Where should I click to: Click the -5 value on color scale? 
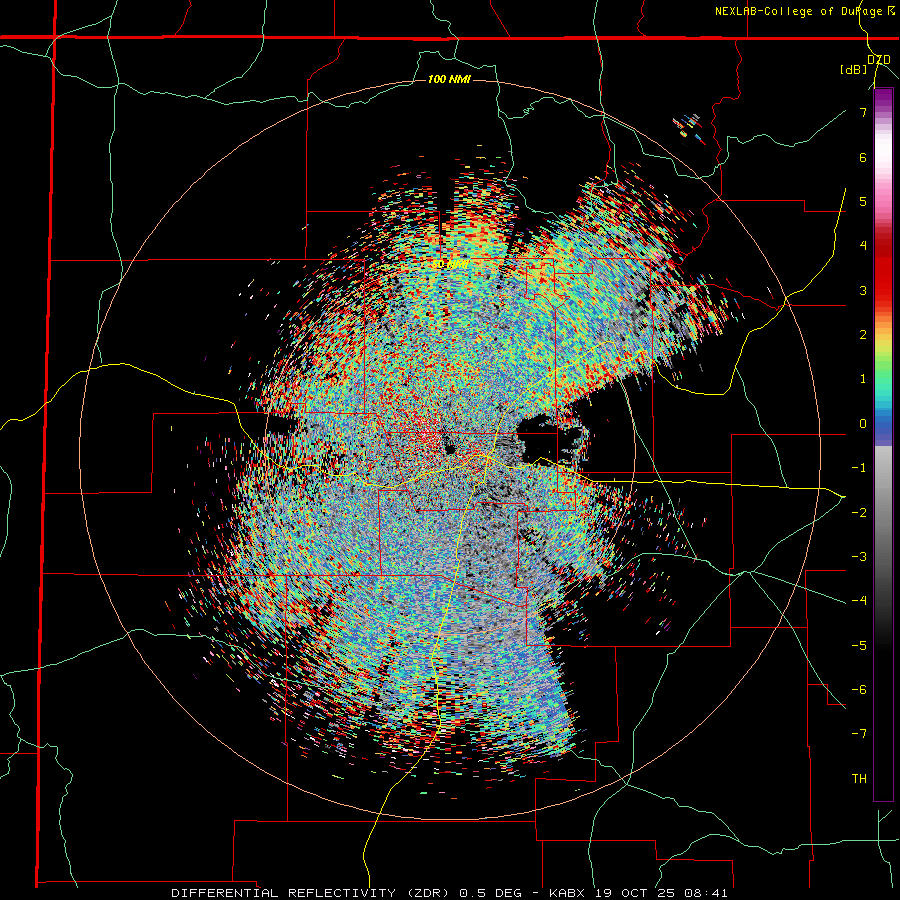click(x=859, y=646)
